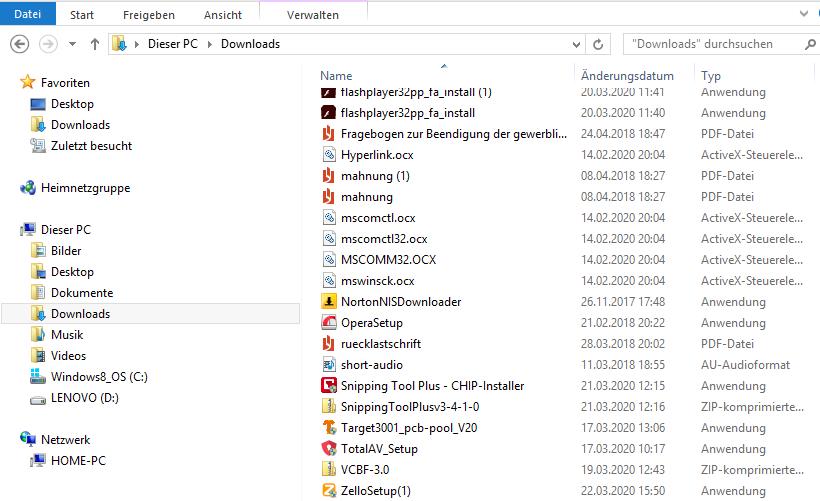Select HOME-PC under Netzwerk
Viewport: 820px width, 501px height.
coord(78,461)
